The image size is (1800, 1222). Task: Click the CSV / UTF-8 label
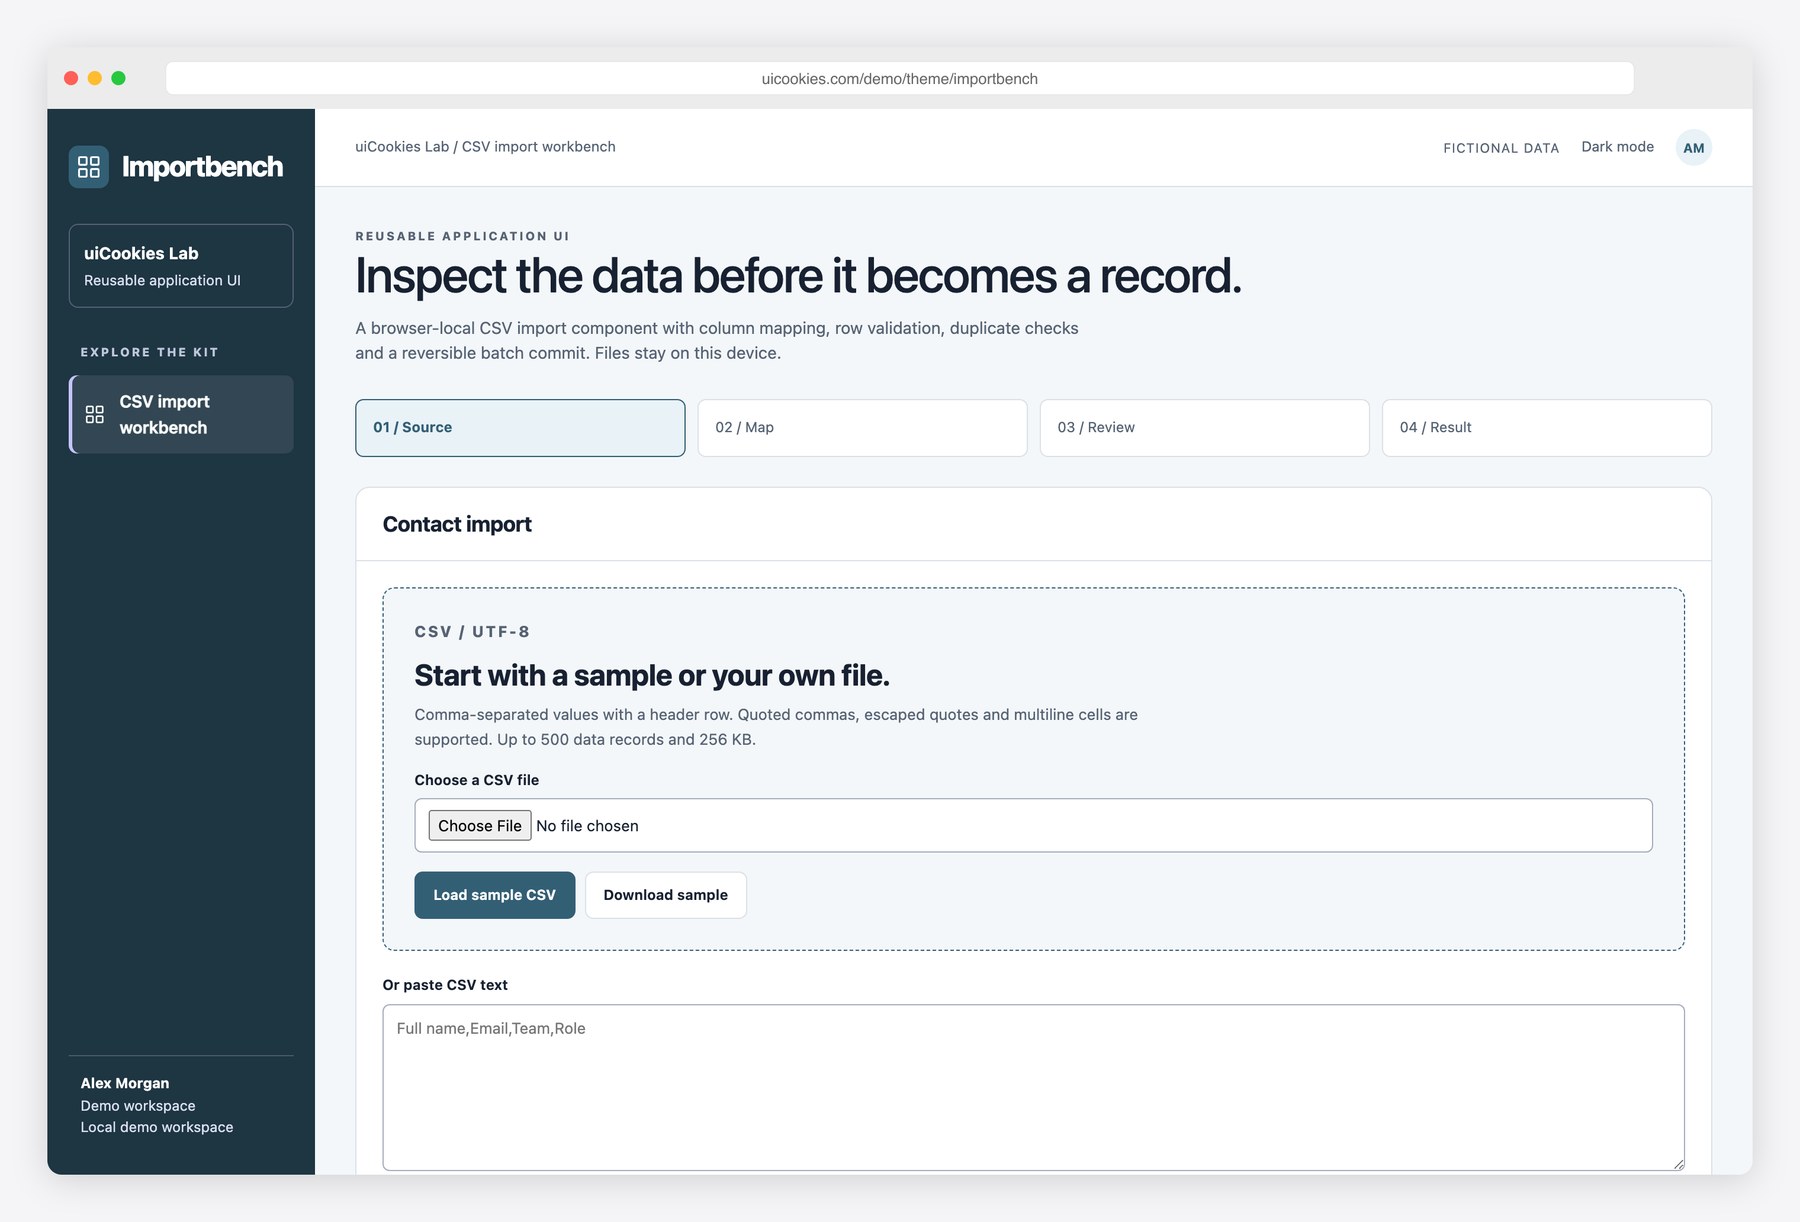[x=472, y=632]
